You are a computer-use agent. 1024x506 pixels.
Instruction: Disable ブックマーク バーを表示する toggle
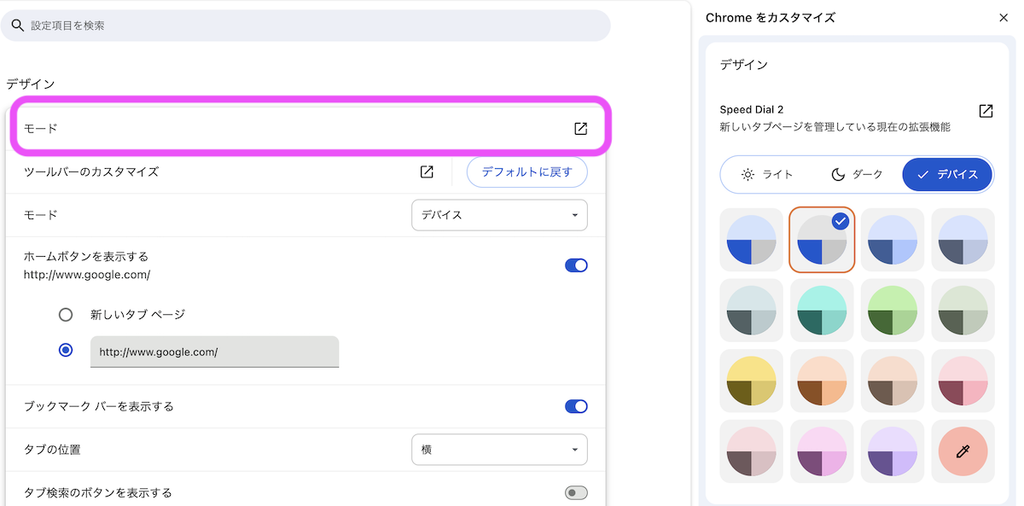coord(576,406)
